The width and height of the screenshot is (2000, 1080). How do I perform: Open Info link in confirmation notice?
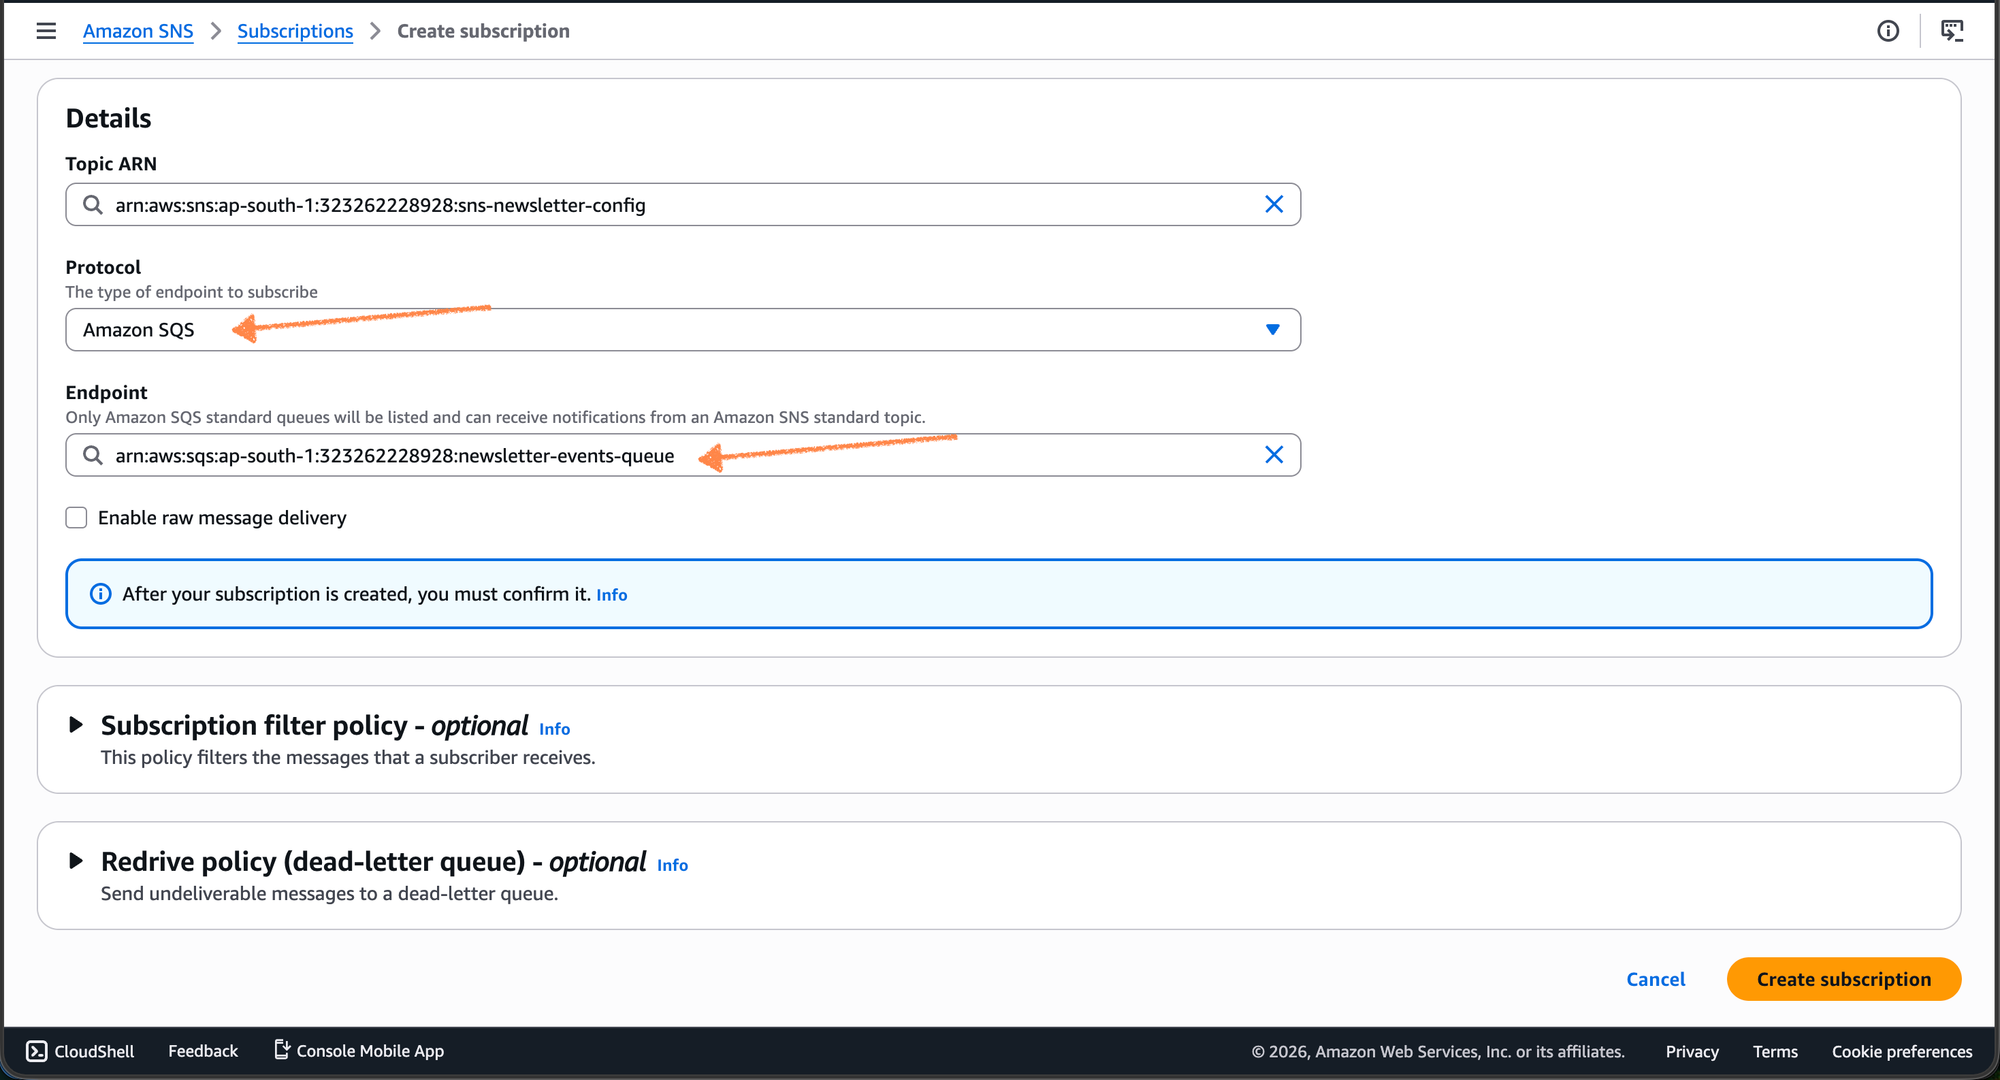[612, 595]
